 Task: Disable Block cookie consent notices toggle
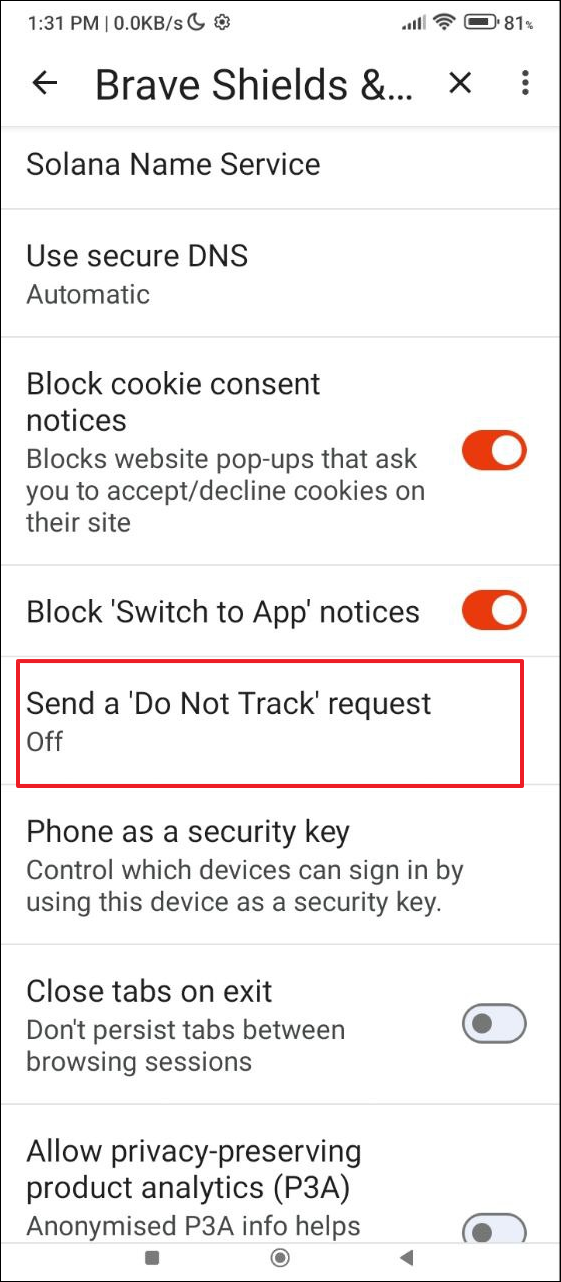494,451
